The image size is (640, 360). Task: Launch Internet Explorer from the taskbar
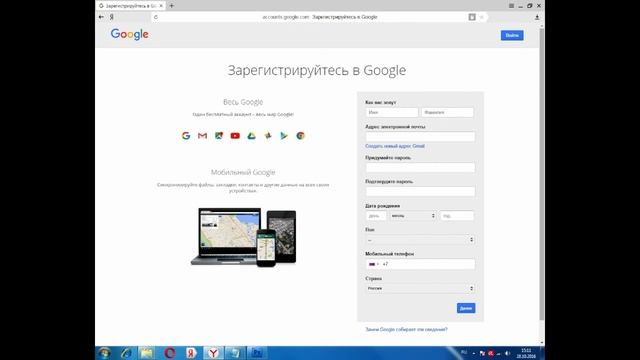click(126, 353)
